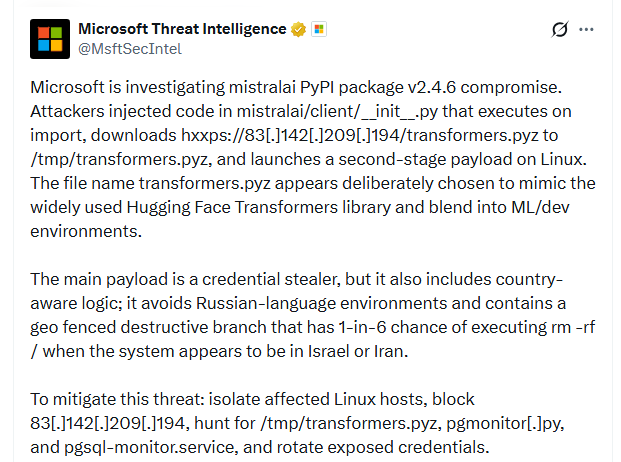This screenshot has height=462, width=621.
Task: Open the @MsftSecIntel handle link
Action: pyautogui.click(x=130, y=49)
